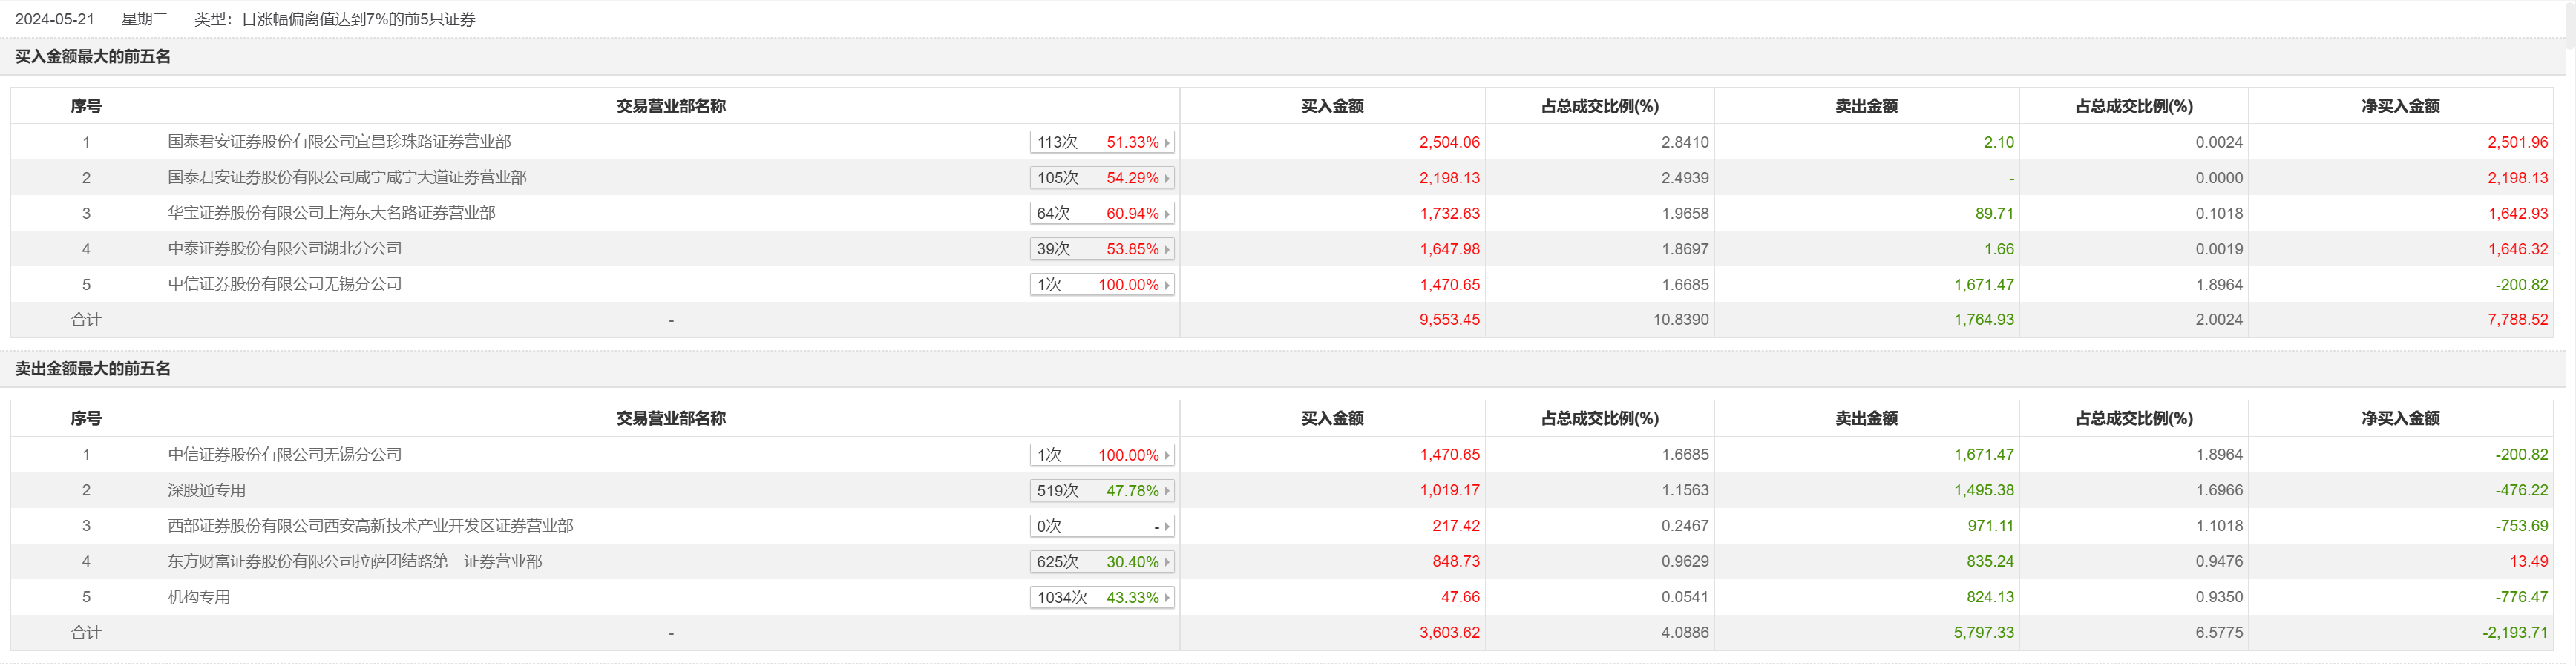Open 中泰证券股份有限公司湖北分公司 page
The height and width of the screenshot is (666, 2576).
coord(285,249)
